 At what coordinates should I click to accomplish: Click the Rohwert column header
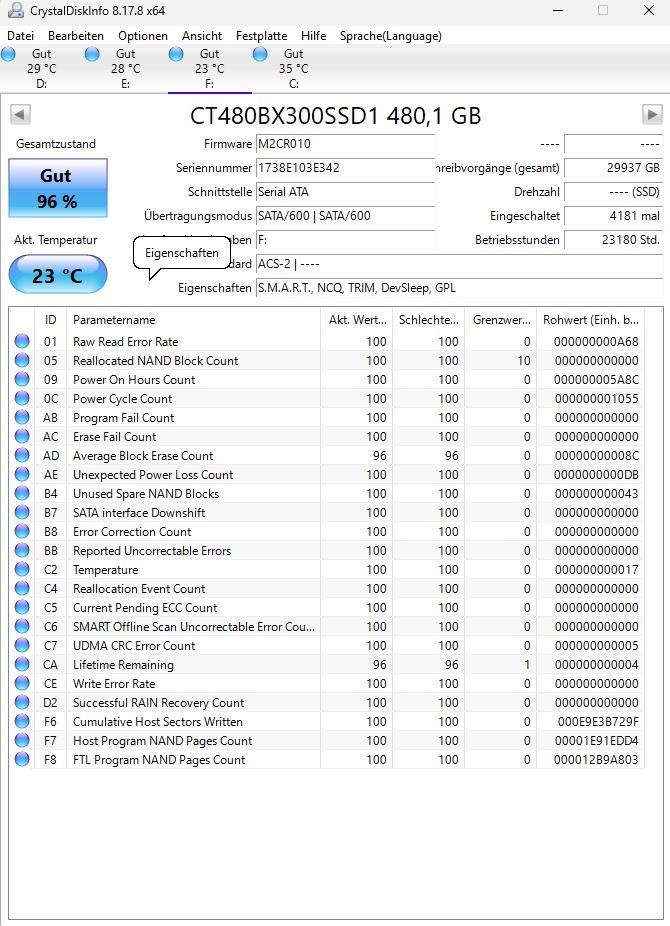[590, 319]
